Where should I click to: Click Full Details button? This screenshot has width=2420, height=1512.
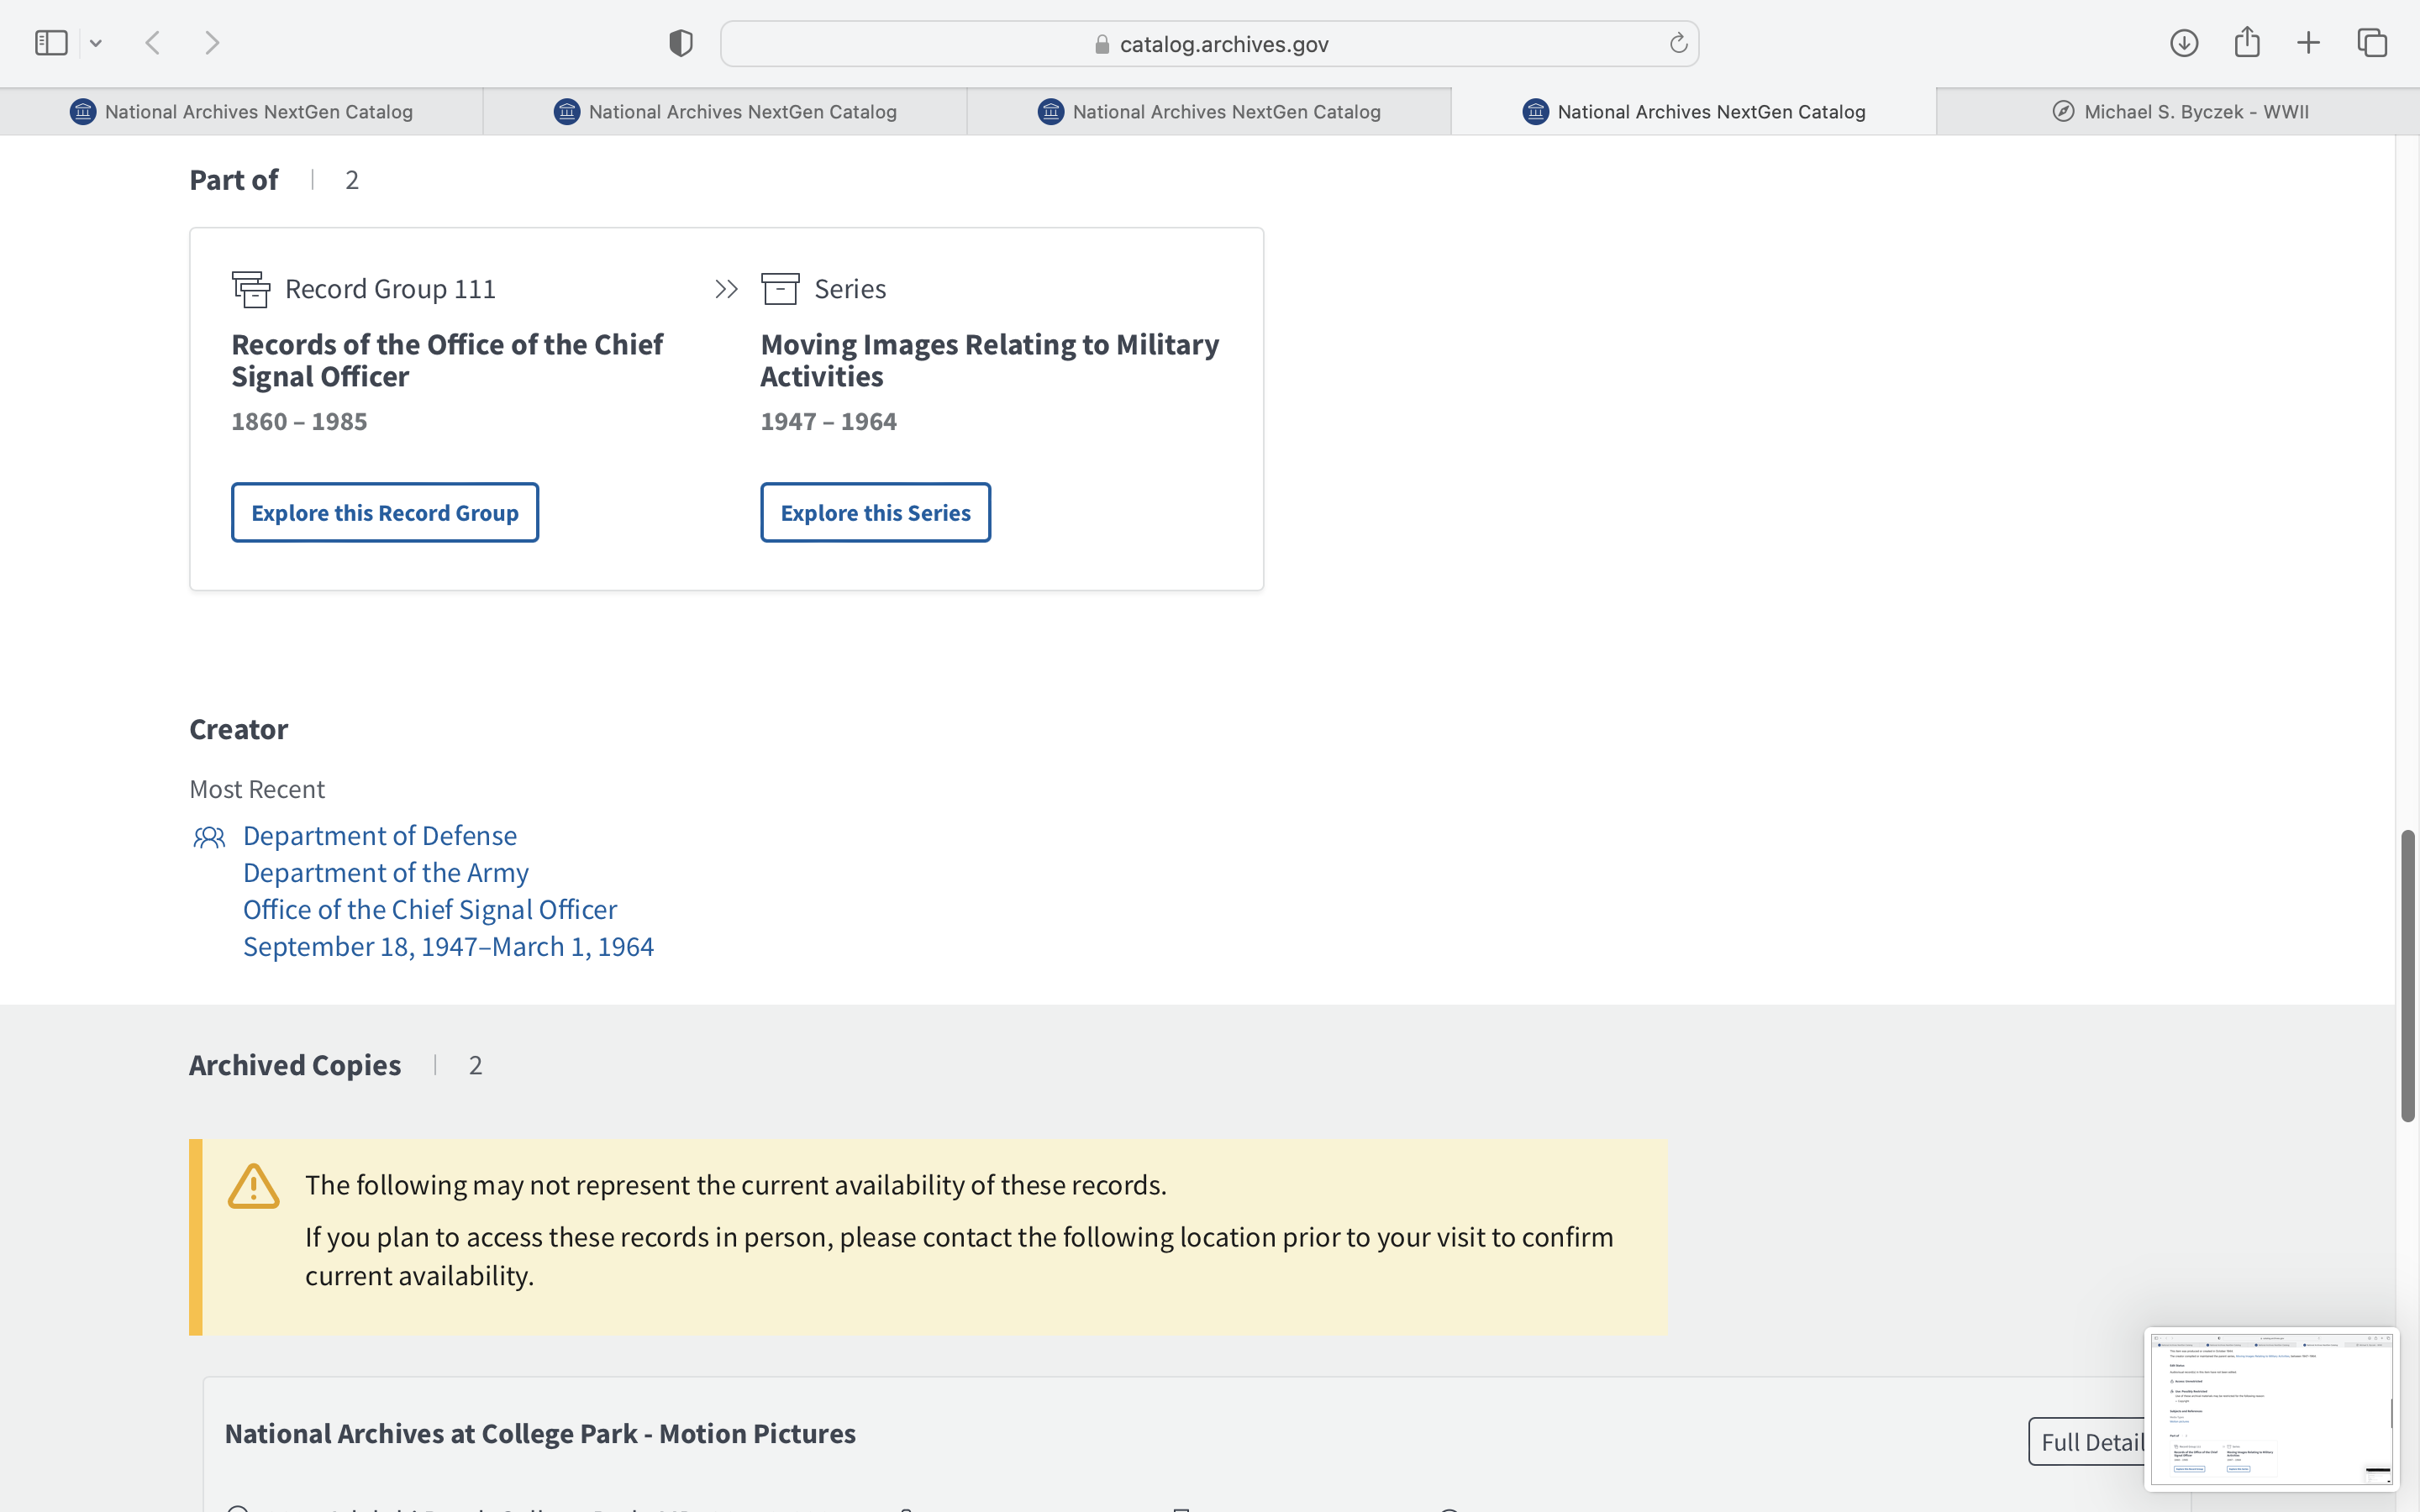[2087, 1441]
